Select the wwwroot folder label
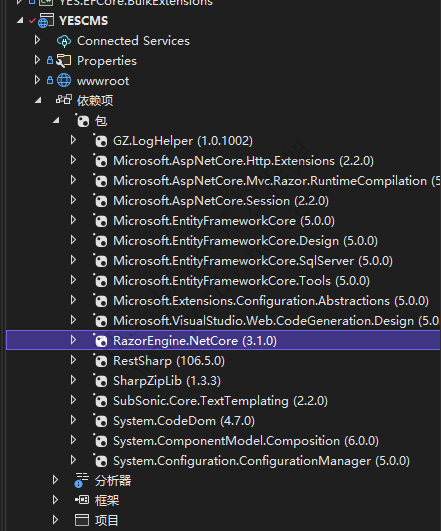441x531 pixels. tap(103, 81)
